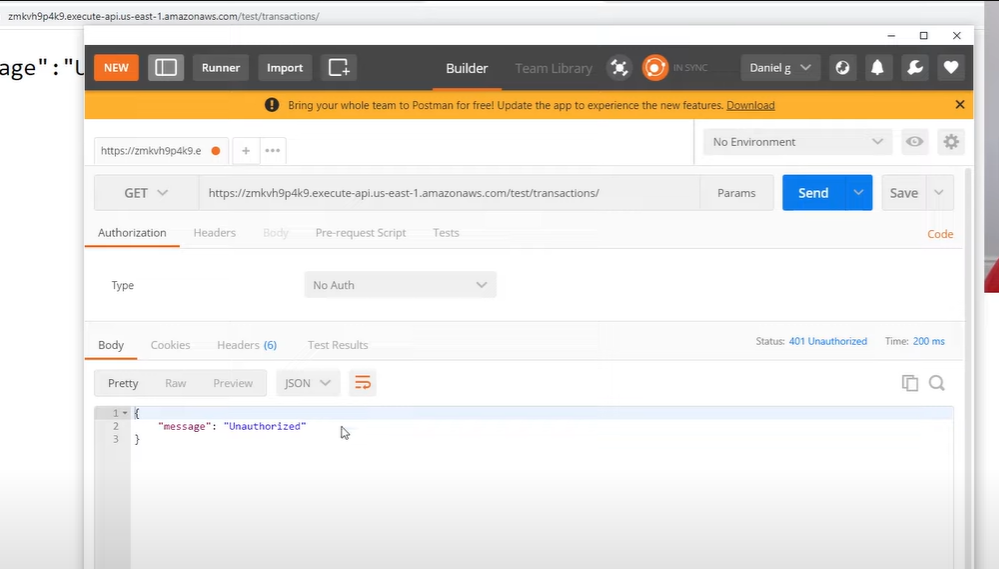The height and width of the screenshot is (569, 999).
Task: Follow the Download link in banner
Action: coord(751,105)
